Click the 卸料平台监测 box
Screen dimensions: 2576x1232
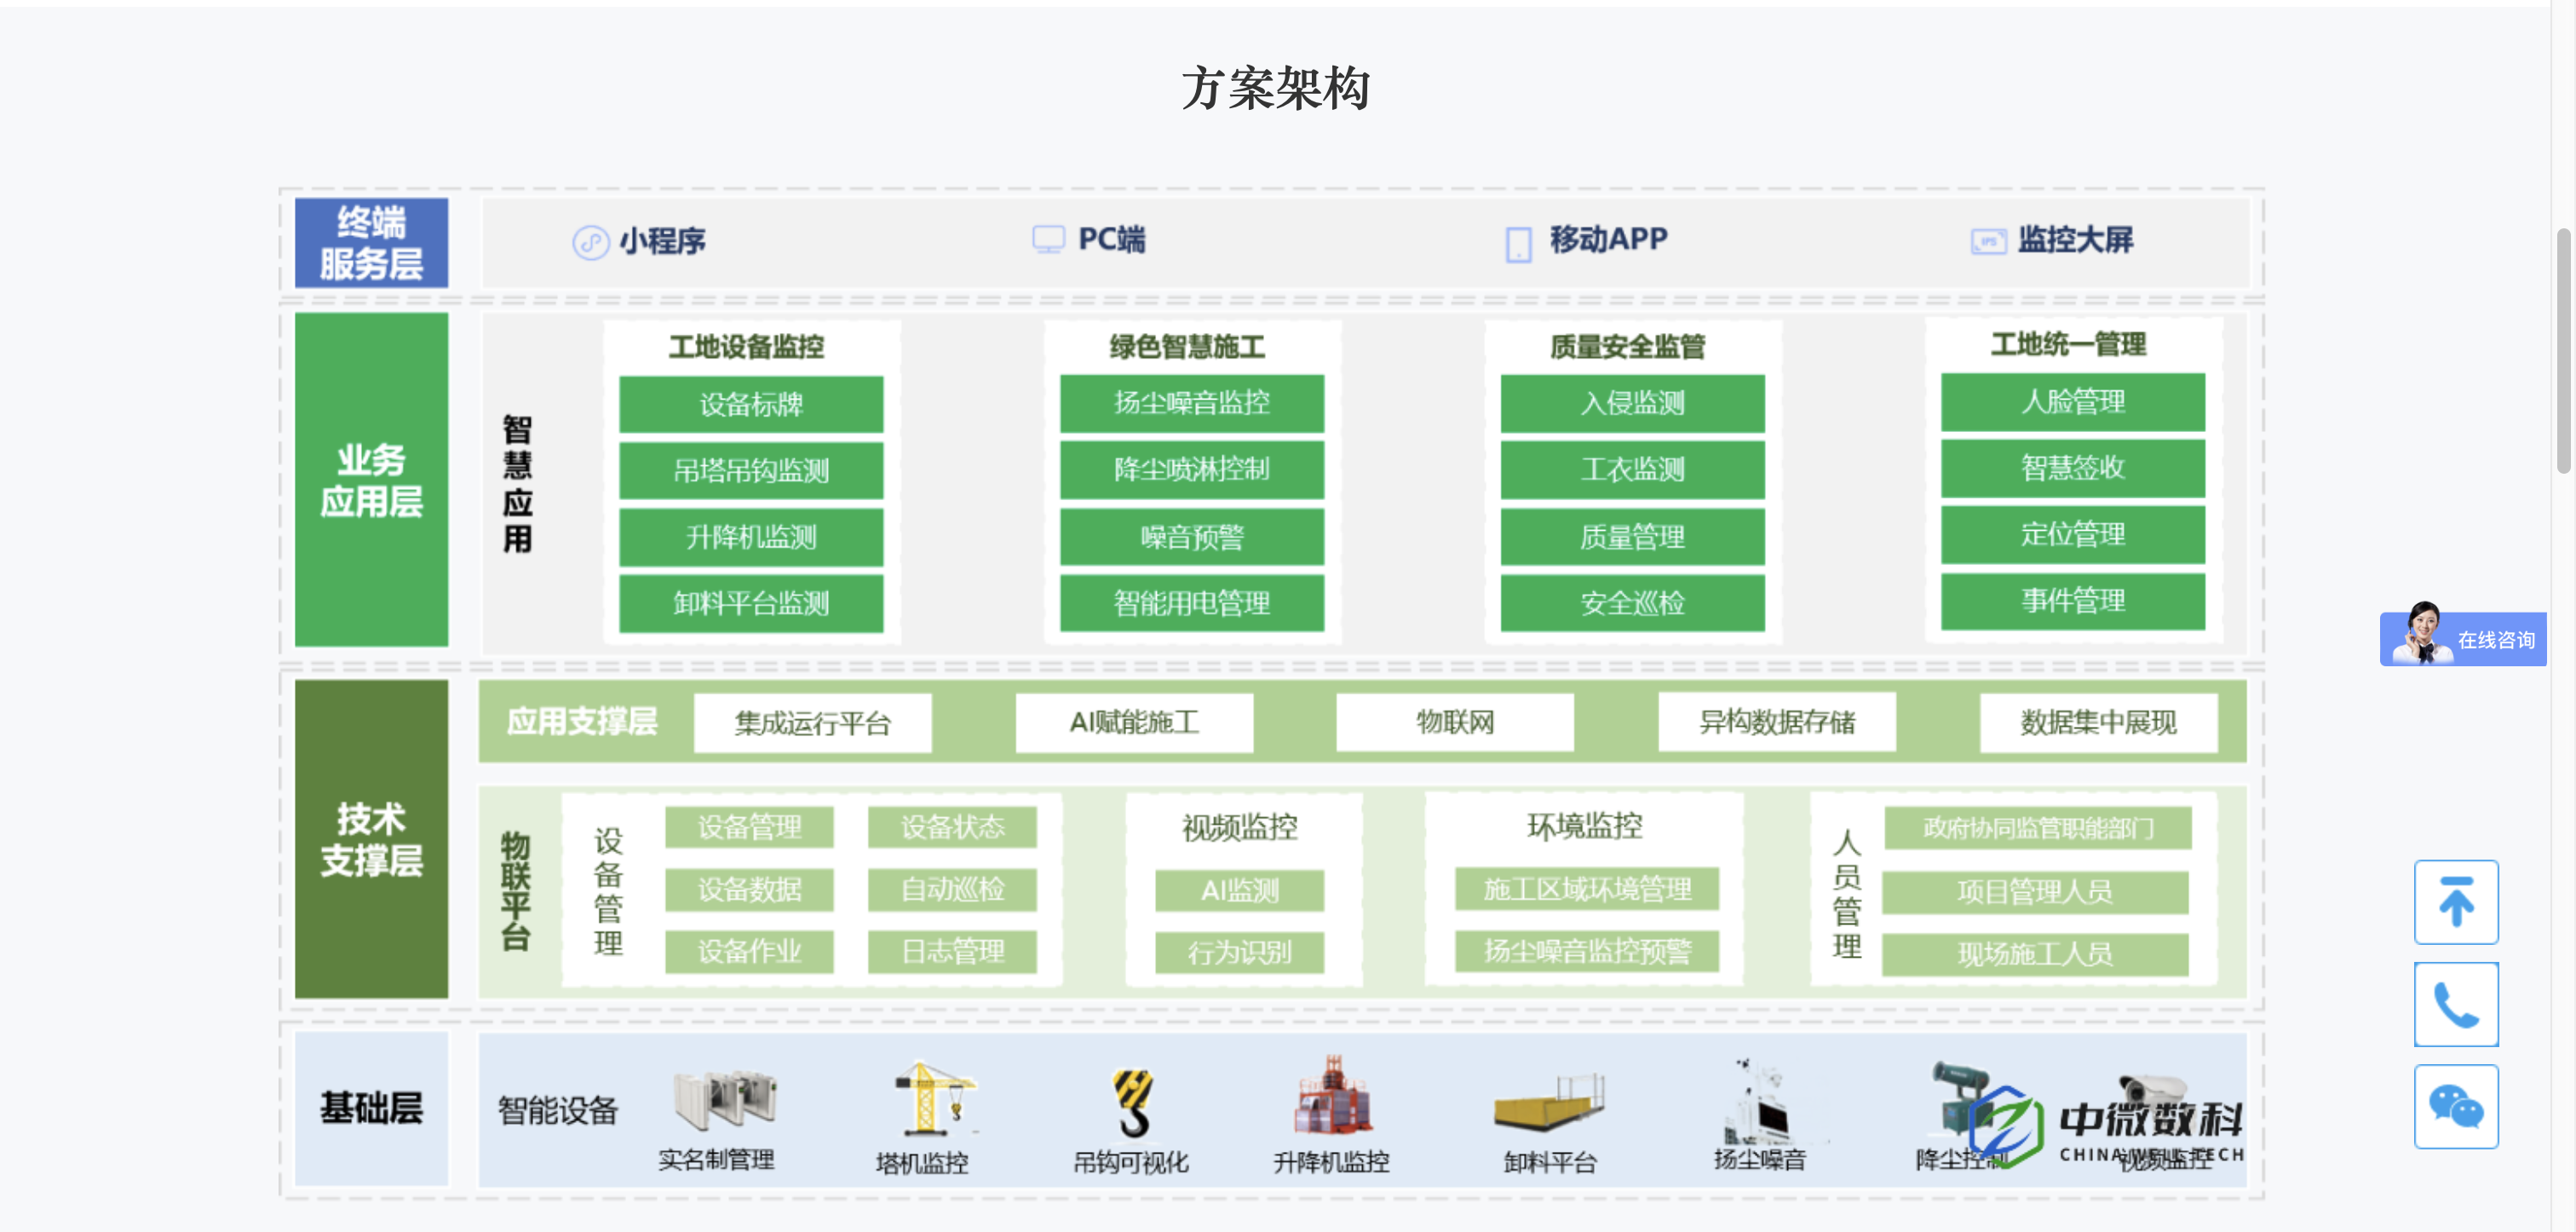tap(751, 603)
